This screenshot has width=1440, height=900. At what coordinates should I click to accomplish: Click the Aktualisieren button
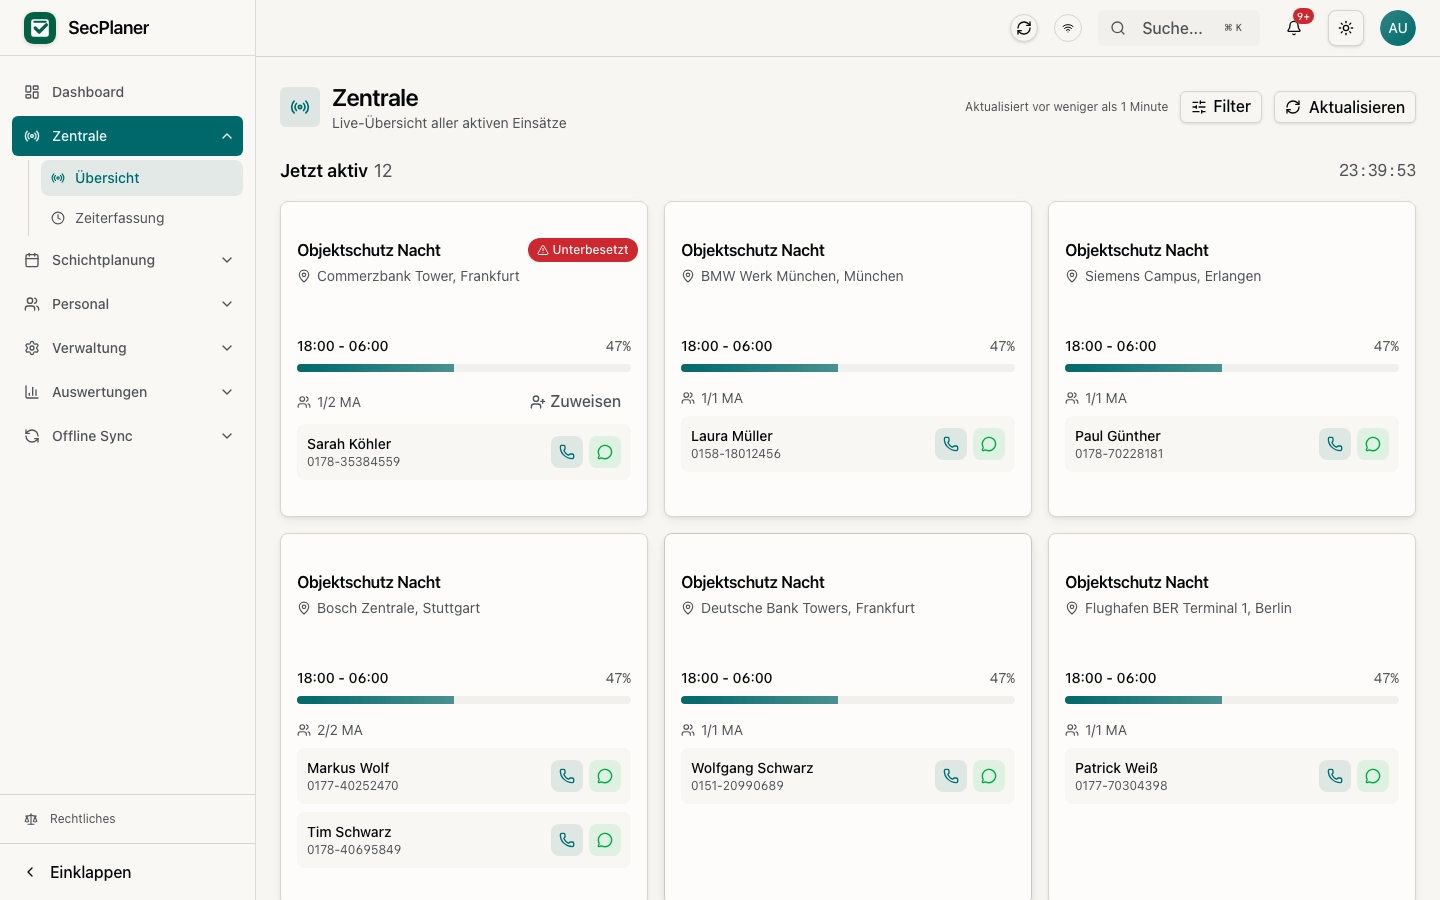pos(1345,107)
